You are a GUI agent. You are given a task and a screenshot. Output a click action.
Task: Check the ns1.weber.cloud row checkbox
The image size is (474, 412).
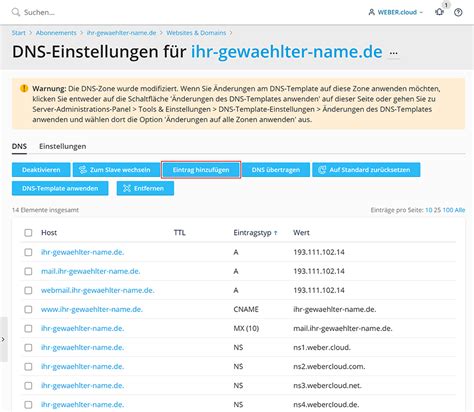(x=28, y=347)
